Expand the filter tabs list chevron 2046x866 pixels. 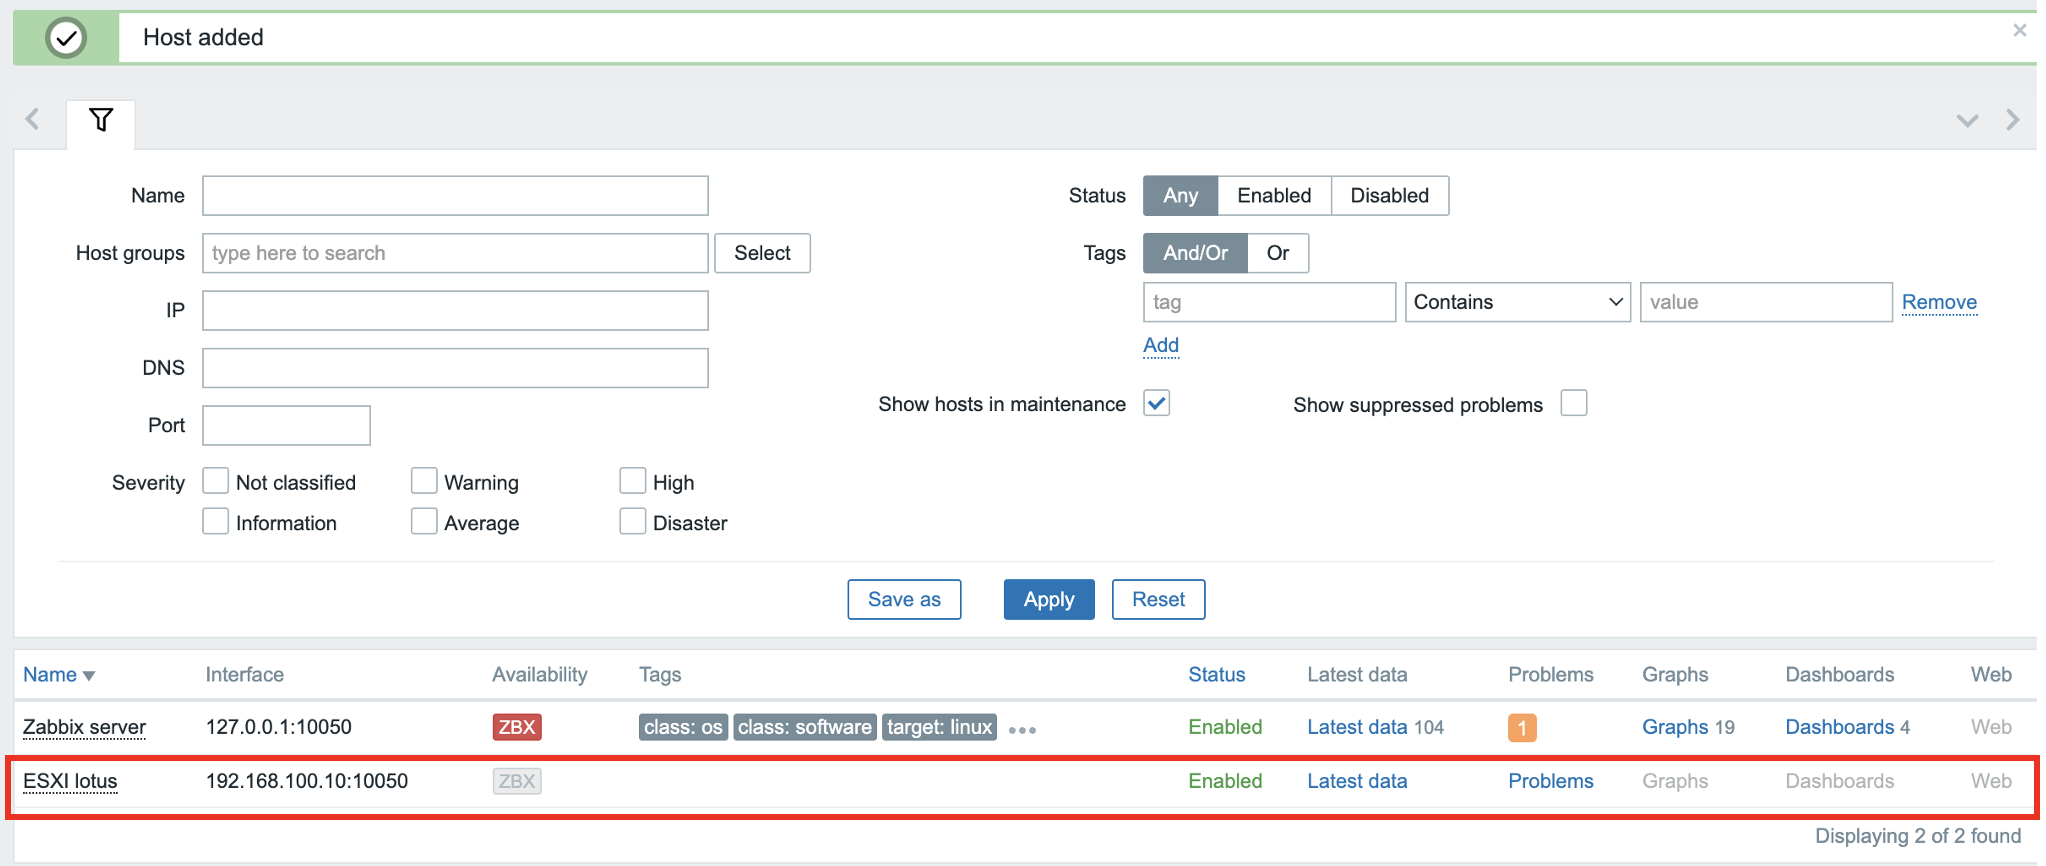(1967, 121)
